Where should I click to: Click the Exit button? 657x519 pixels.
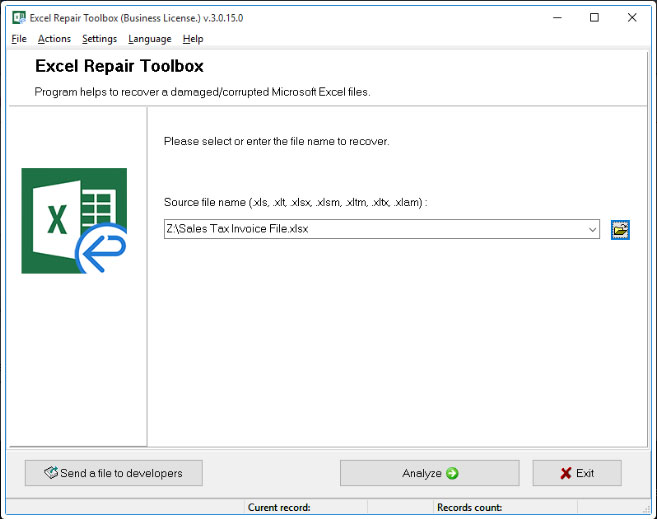coord(577,473)
